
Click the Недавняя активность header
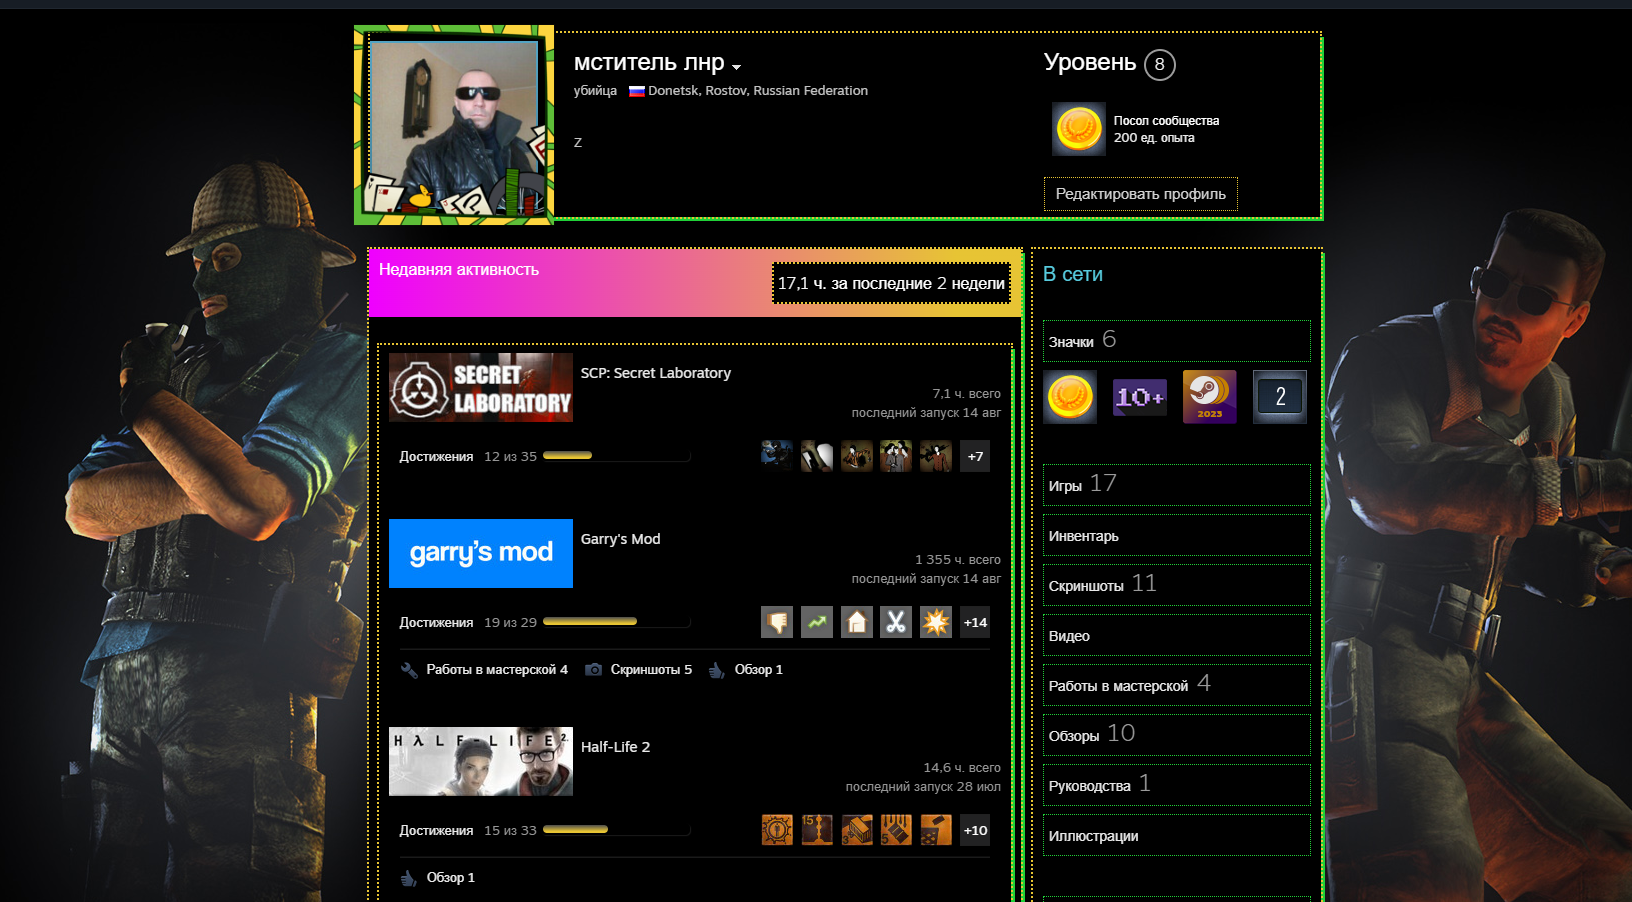click(459, 270)
